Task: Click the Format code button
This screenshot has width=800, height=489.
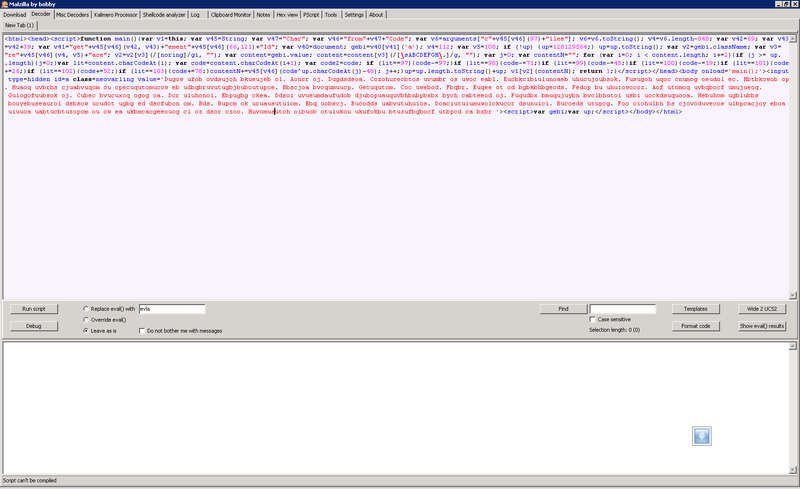Action: (x=695, y=326)
